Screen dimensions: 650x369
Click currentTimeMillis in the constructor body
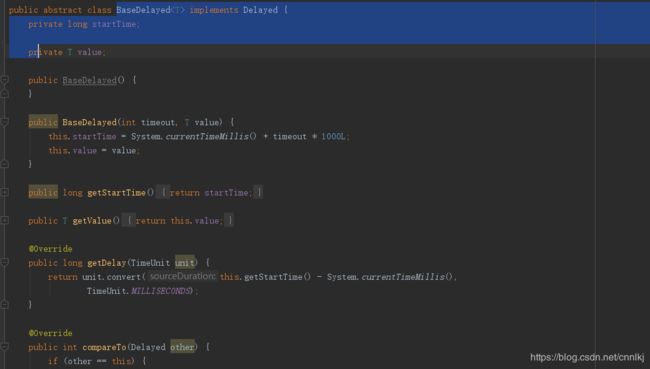[207, 136]
